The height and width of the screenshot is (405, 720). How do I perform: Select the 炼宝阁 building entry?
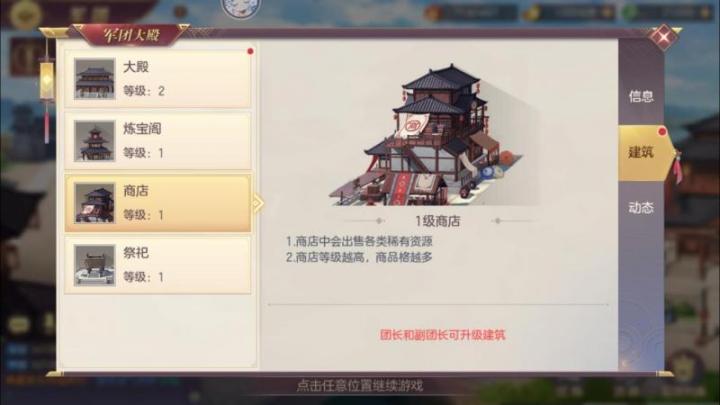click(x=158, y=141)
